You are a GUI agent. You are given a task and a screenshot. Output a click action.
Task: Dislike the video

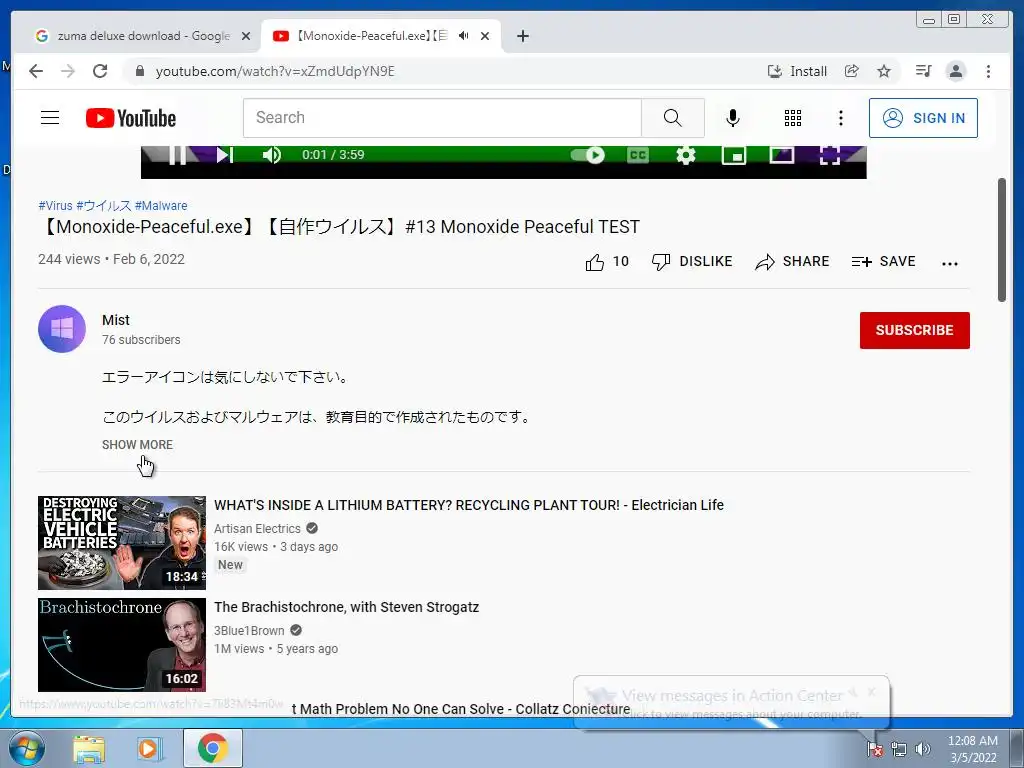tap(692, 262)
